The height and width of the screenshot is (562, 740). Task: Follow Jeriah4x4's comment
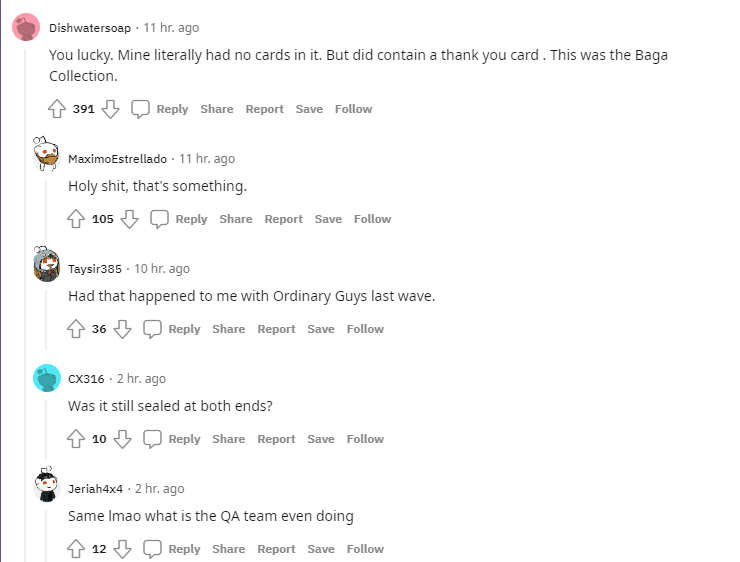click(365, 549)
